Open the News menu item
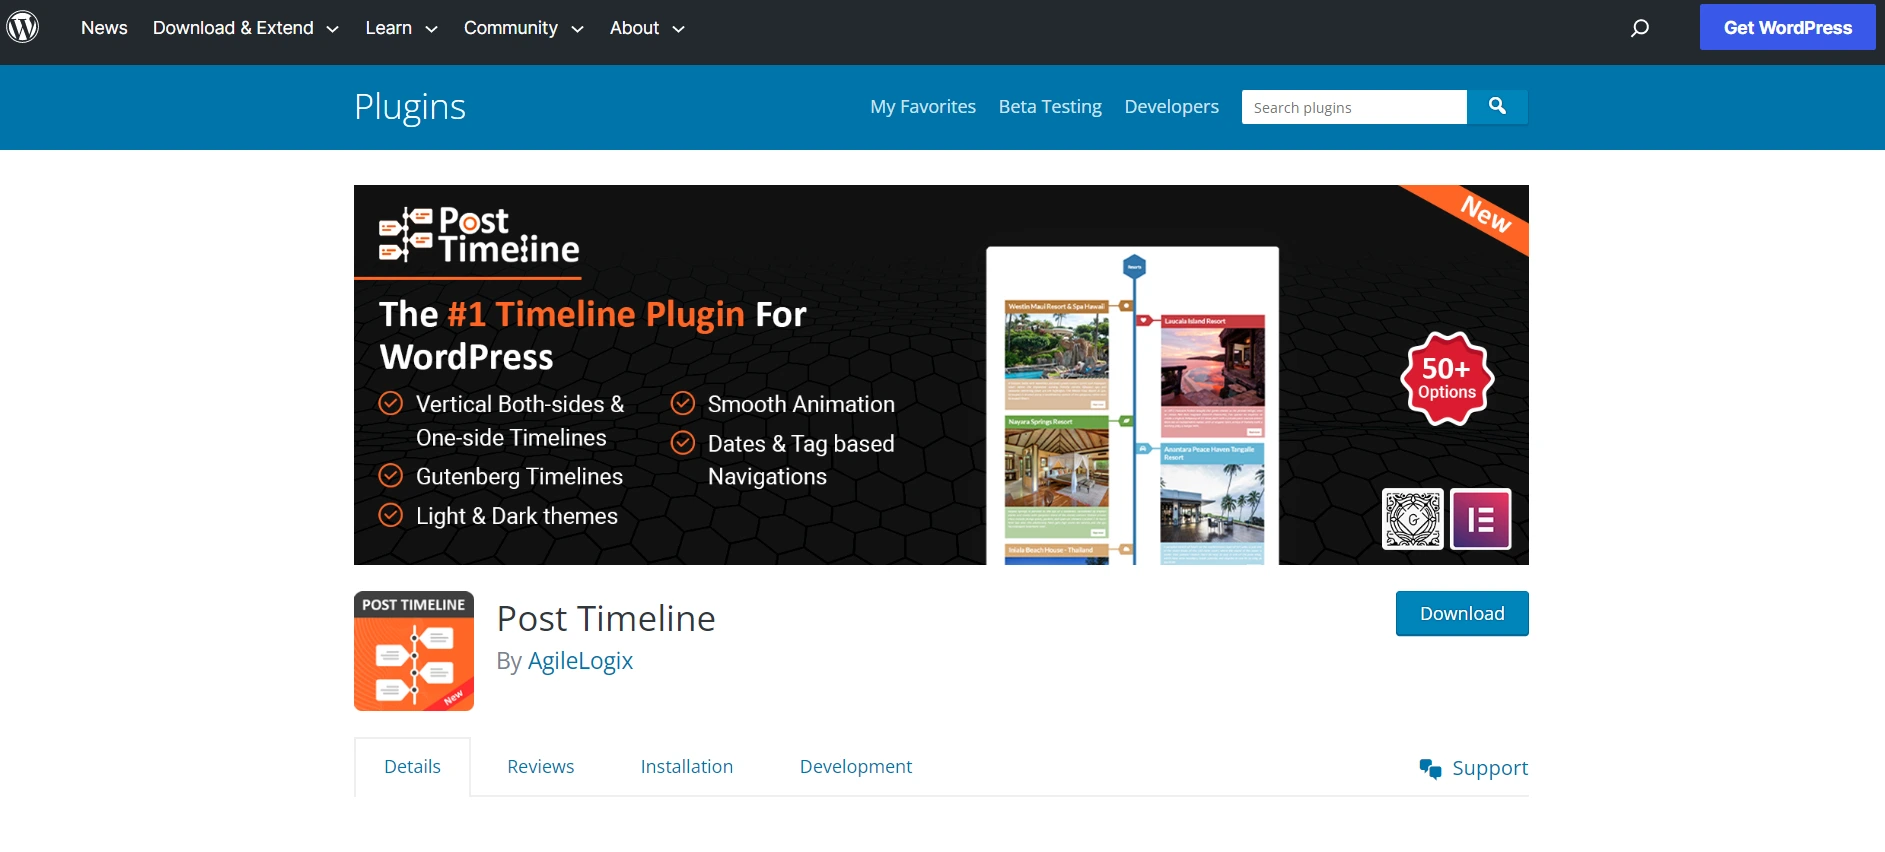Image resolution: width=1885 pixels, height=852 pixels. [x=104, y=28]
